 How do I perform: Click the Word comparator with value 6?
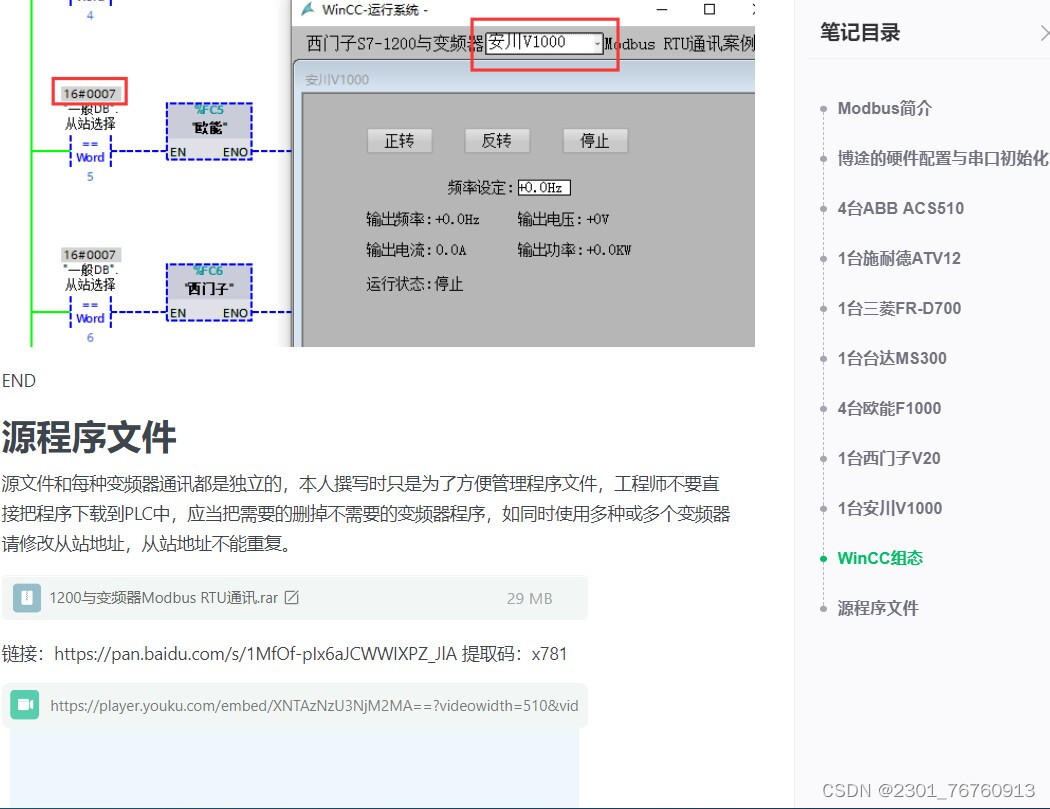(90, 313)
